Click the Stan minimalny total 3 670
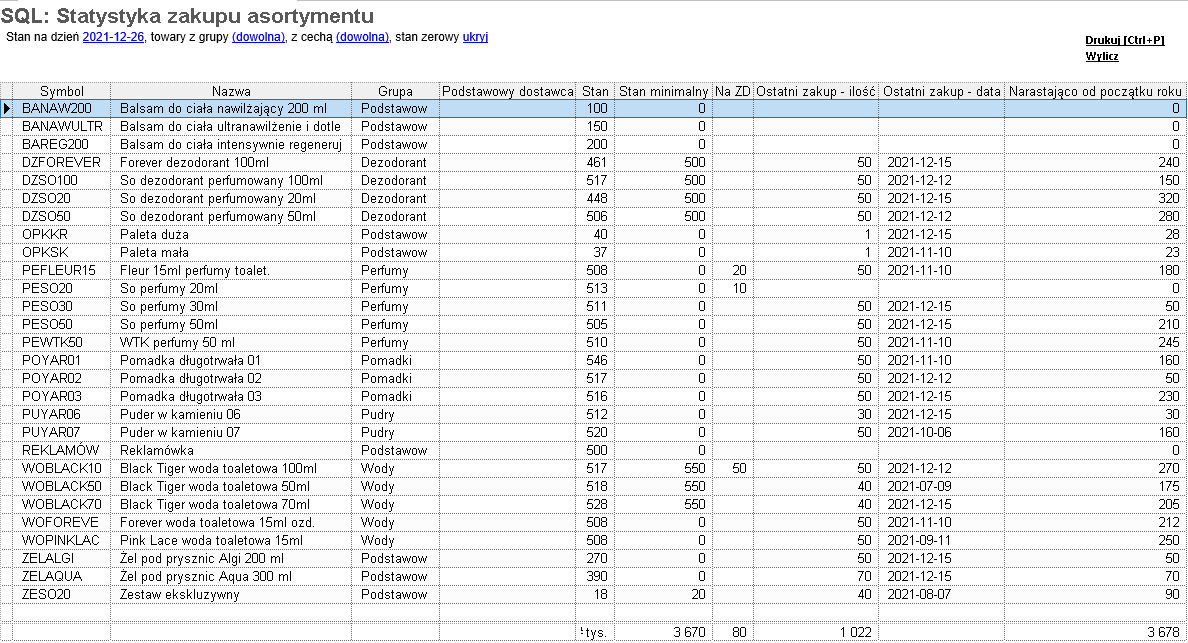This screenshot has width=1188, height=643. tap(664, 632)
